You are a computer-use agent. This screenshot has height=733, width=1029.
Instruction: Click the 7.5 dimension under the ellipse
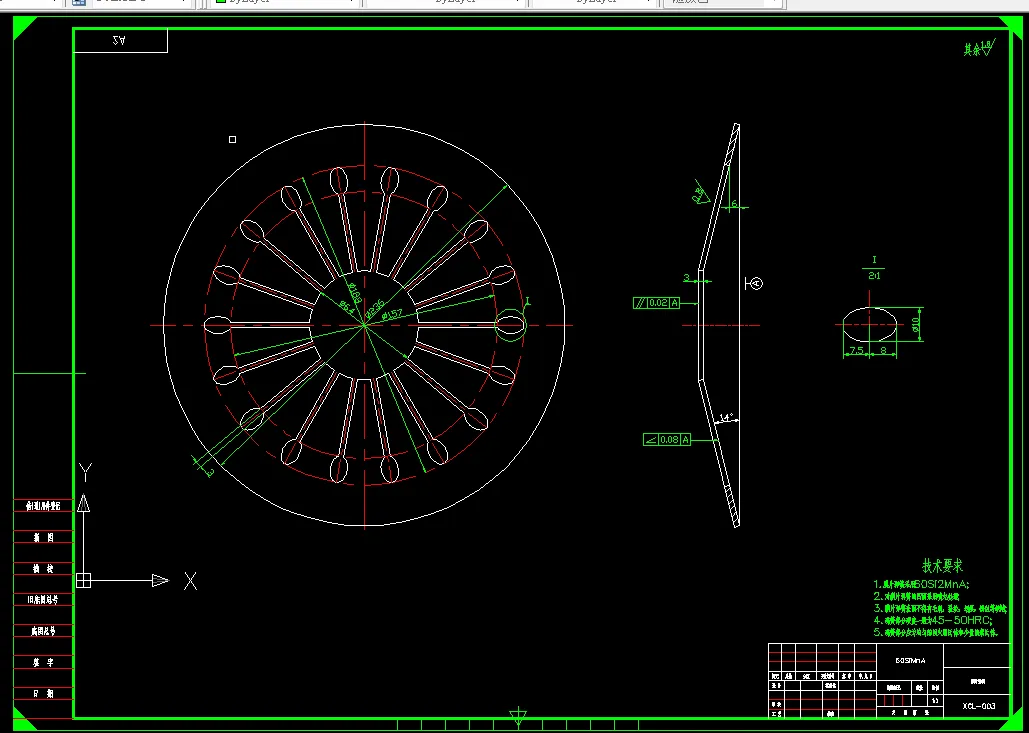click(x=856, y=350)
